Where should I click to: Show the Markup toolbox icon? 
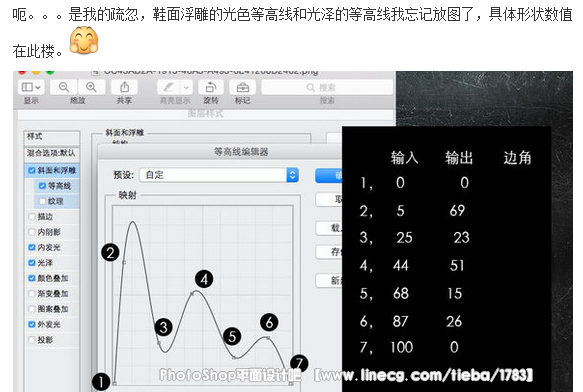click(243, 87)
